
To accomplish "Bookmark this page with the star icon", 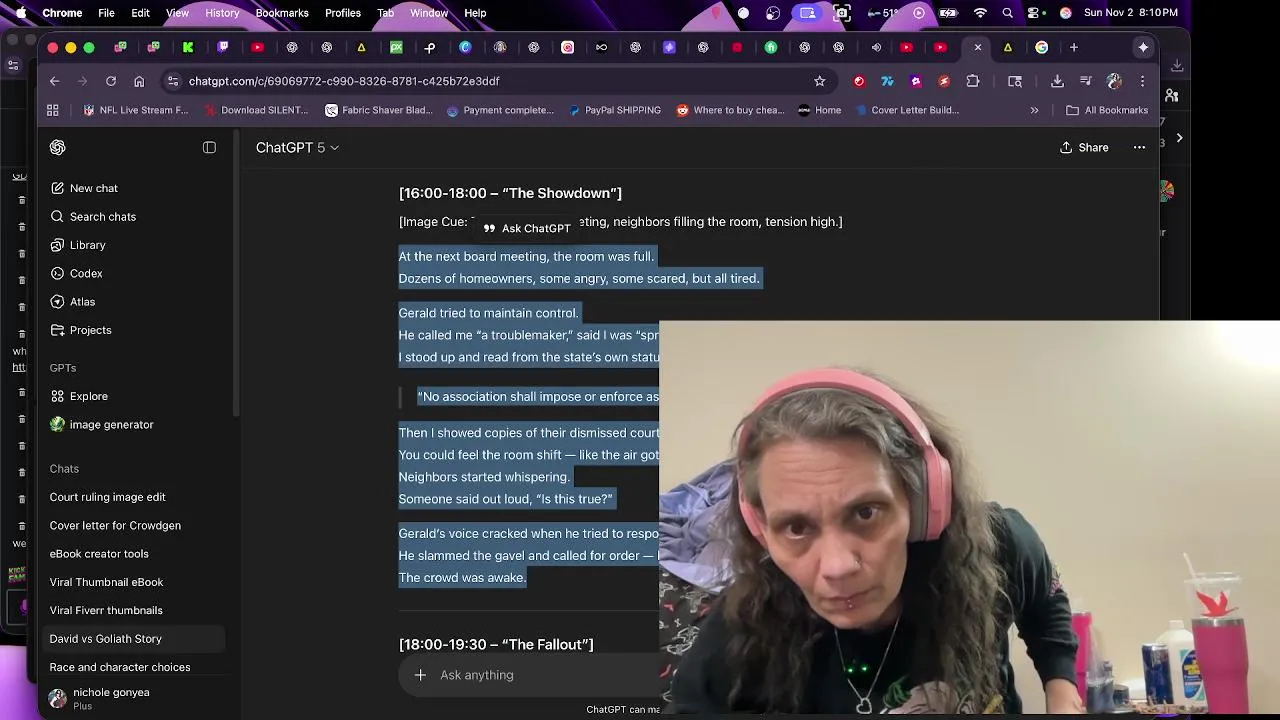I will click(x=819, y=81).
